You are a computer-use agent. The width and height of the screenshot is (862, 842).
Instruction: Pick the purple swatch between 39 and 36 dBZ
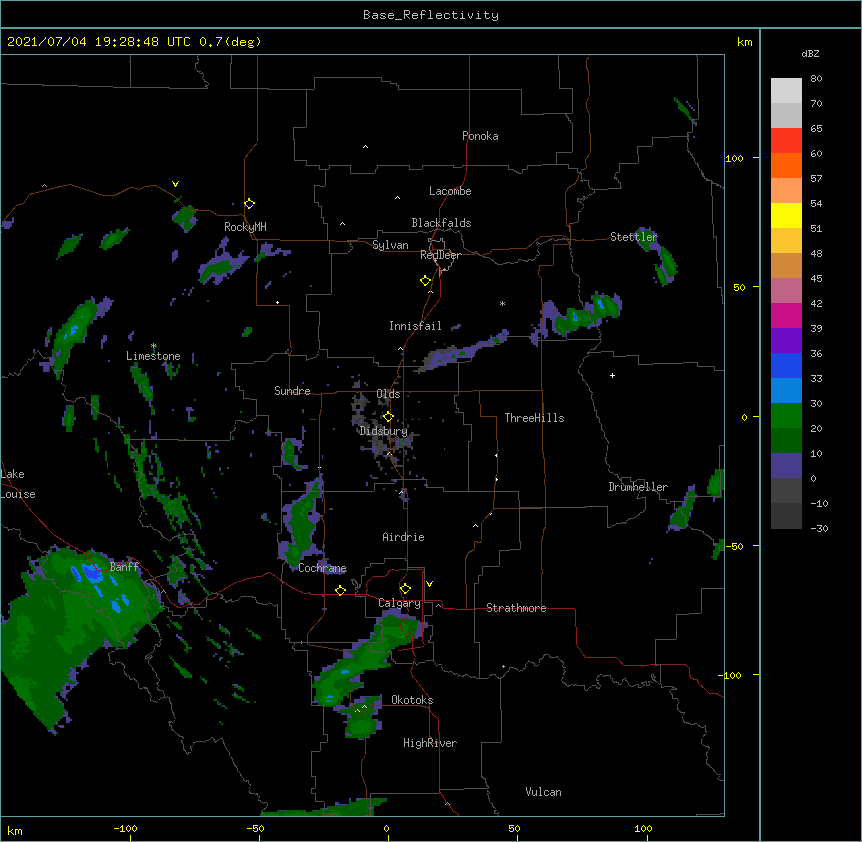(x=786, y=341)
